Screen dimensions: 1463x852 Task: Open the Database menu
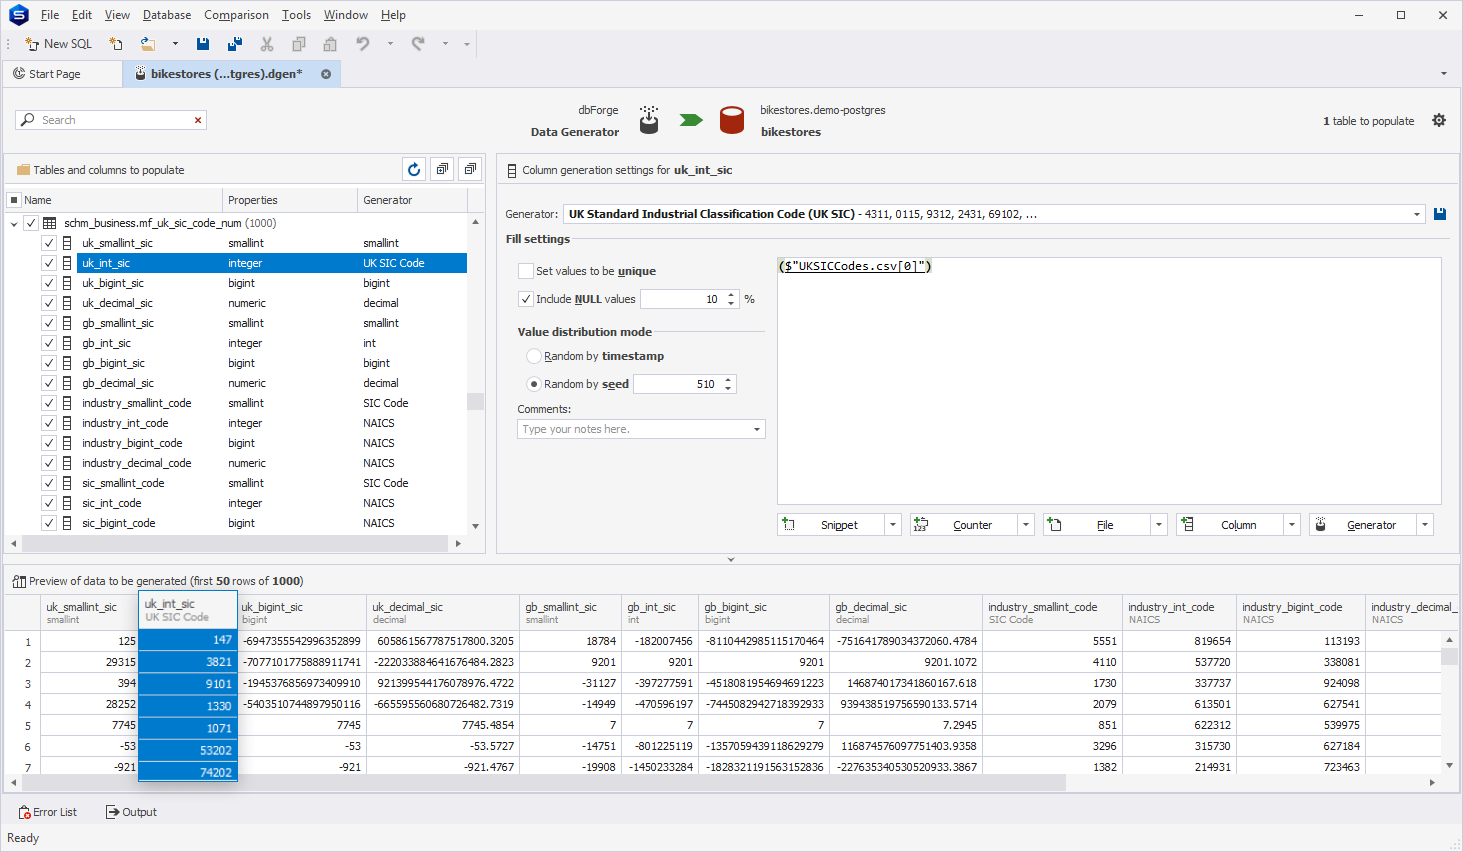[167, 15]
